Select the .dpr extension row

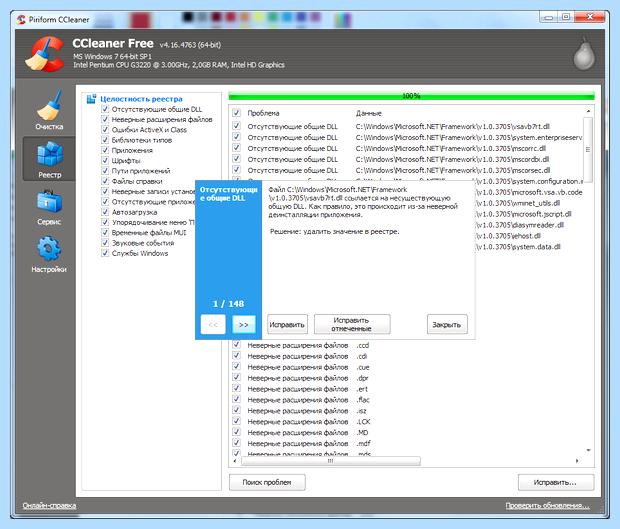click(407, 378)
